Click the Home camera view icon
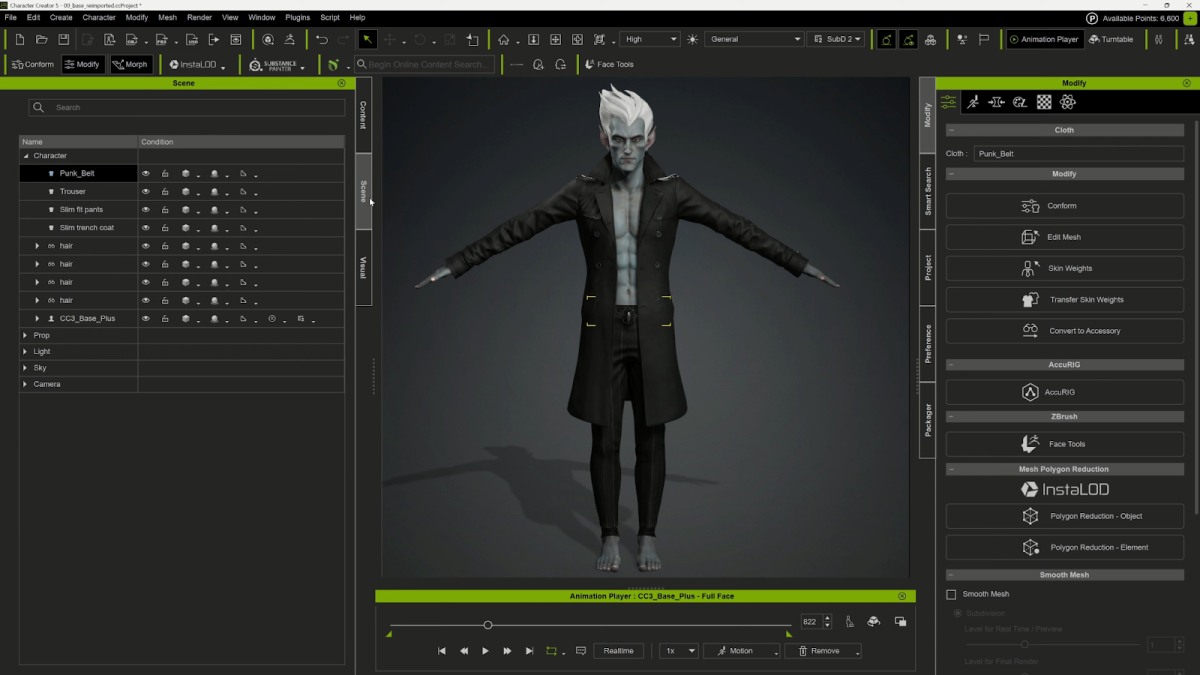 [504, 40]
